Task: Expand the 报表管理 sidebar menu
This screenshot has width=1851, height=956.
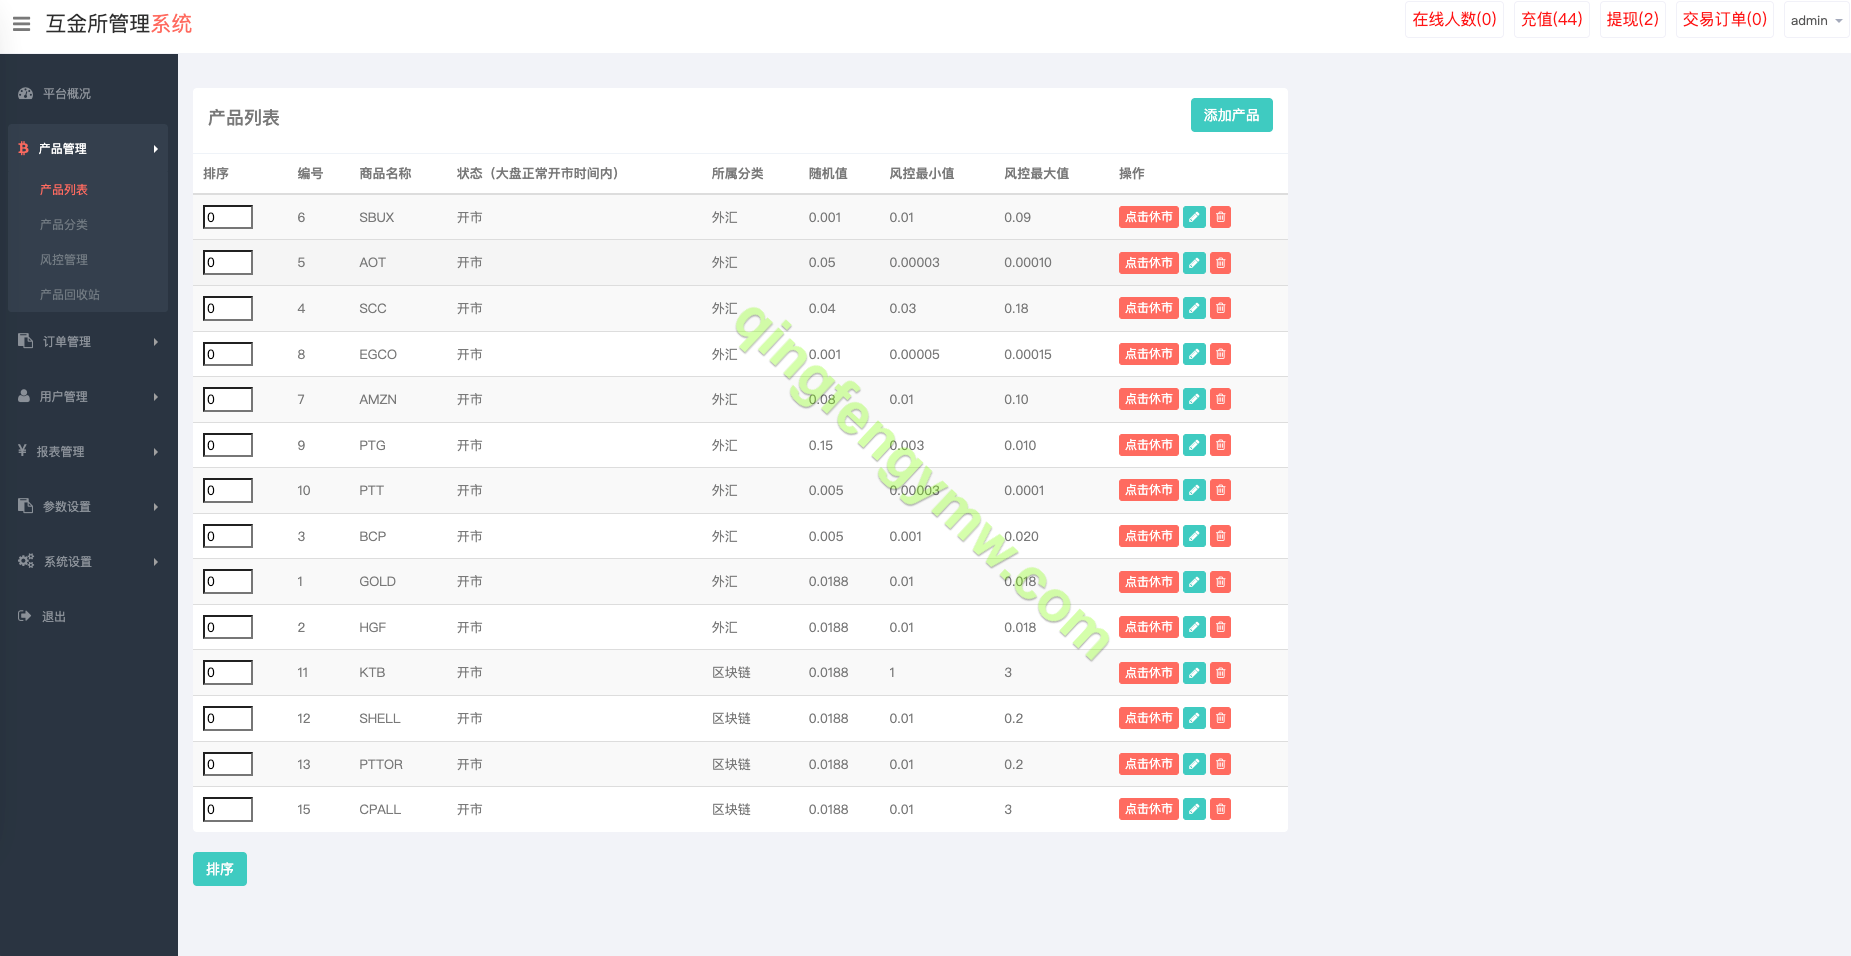Action: (88, 451)
